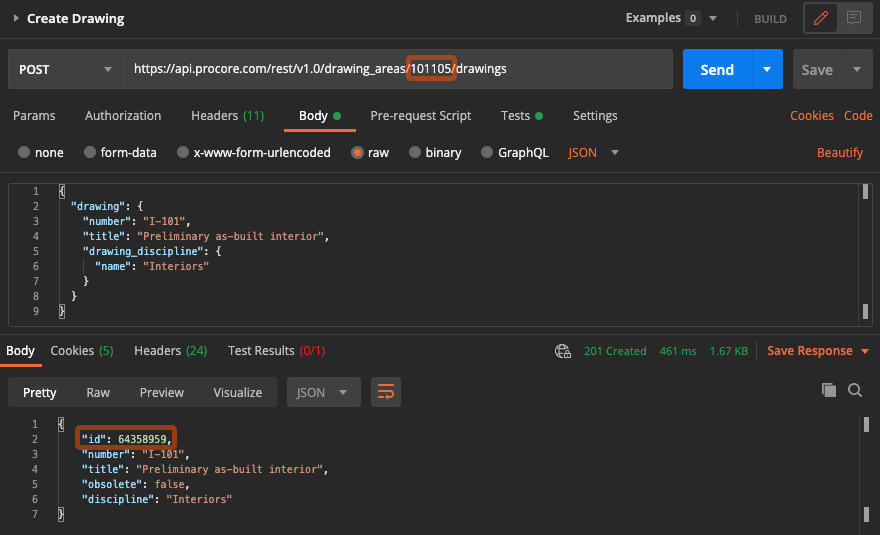Open the response Headers (24) tab
This screenshot has height=535, width=880.
pos(171,351)
